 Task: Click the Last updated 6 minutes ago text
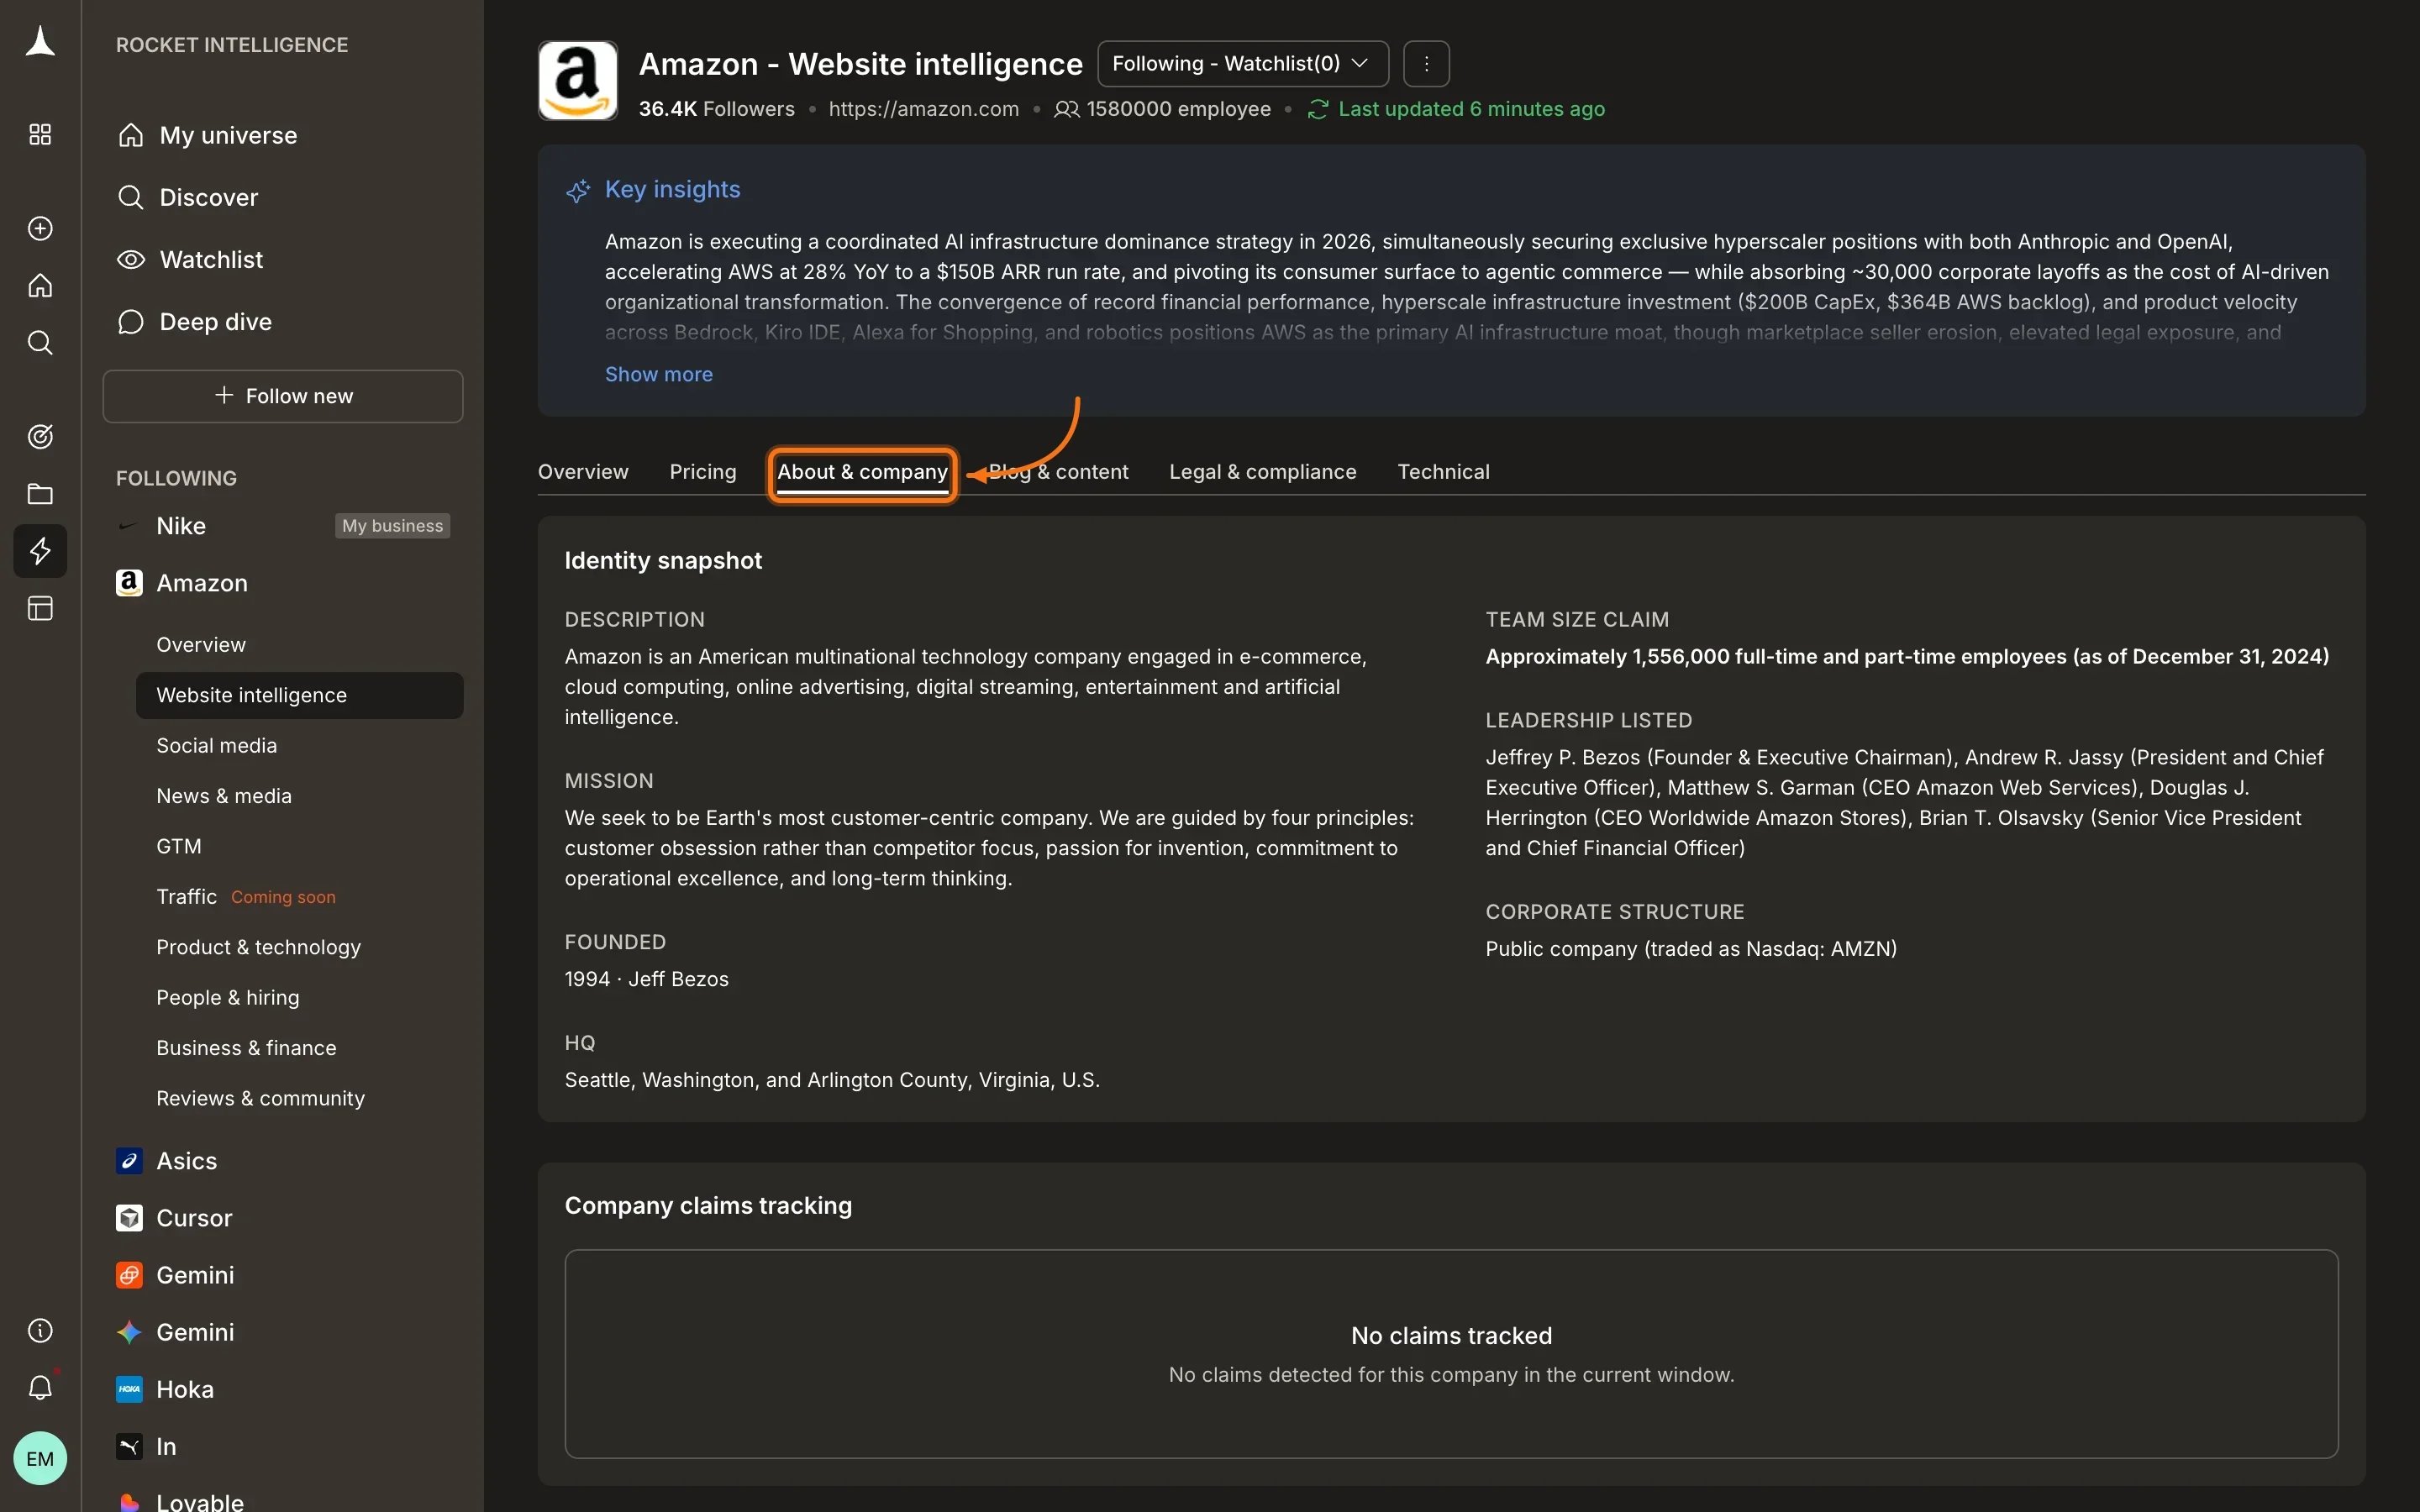coord(1471,109)
